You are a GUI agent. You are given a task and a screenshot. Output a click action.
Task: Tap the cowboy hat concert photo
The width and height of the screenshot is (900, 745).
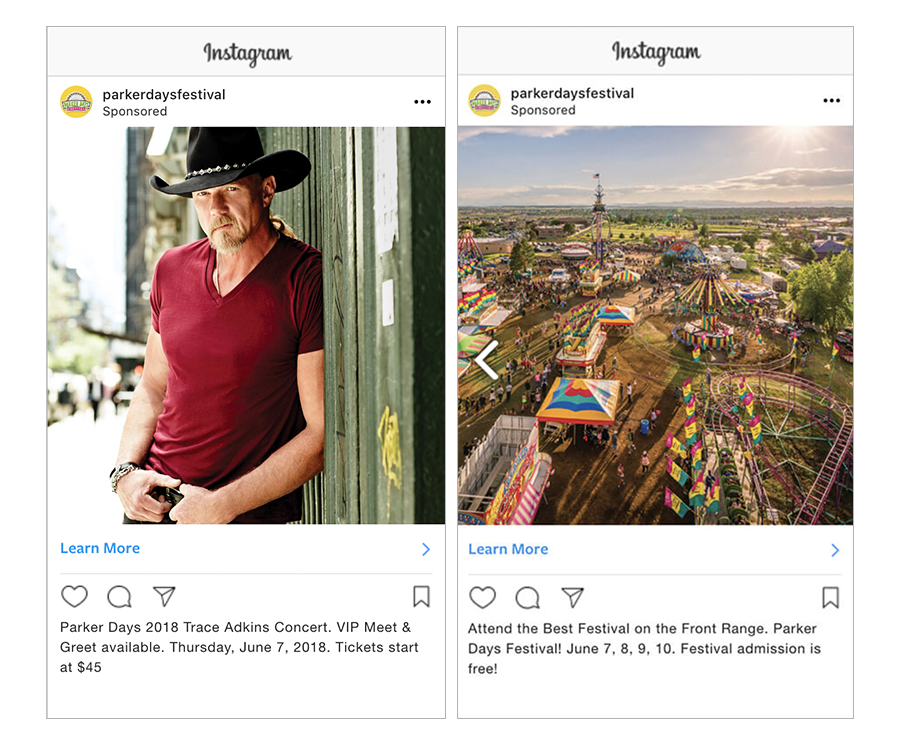pos(246,325)
